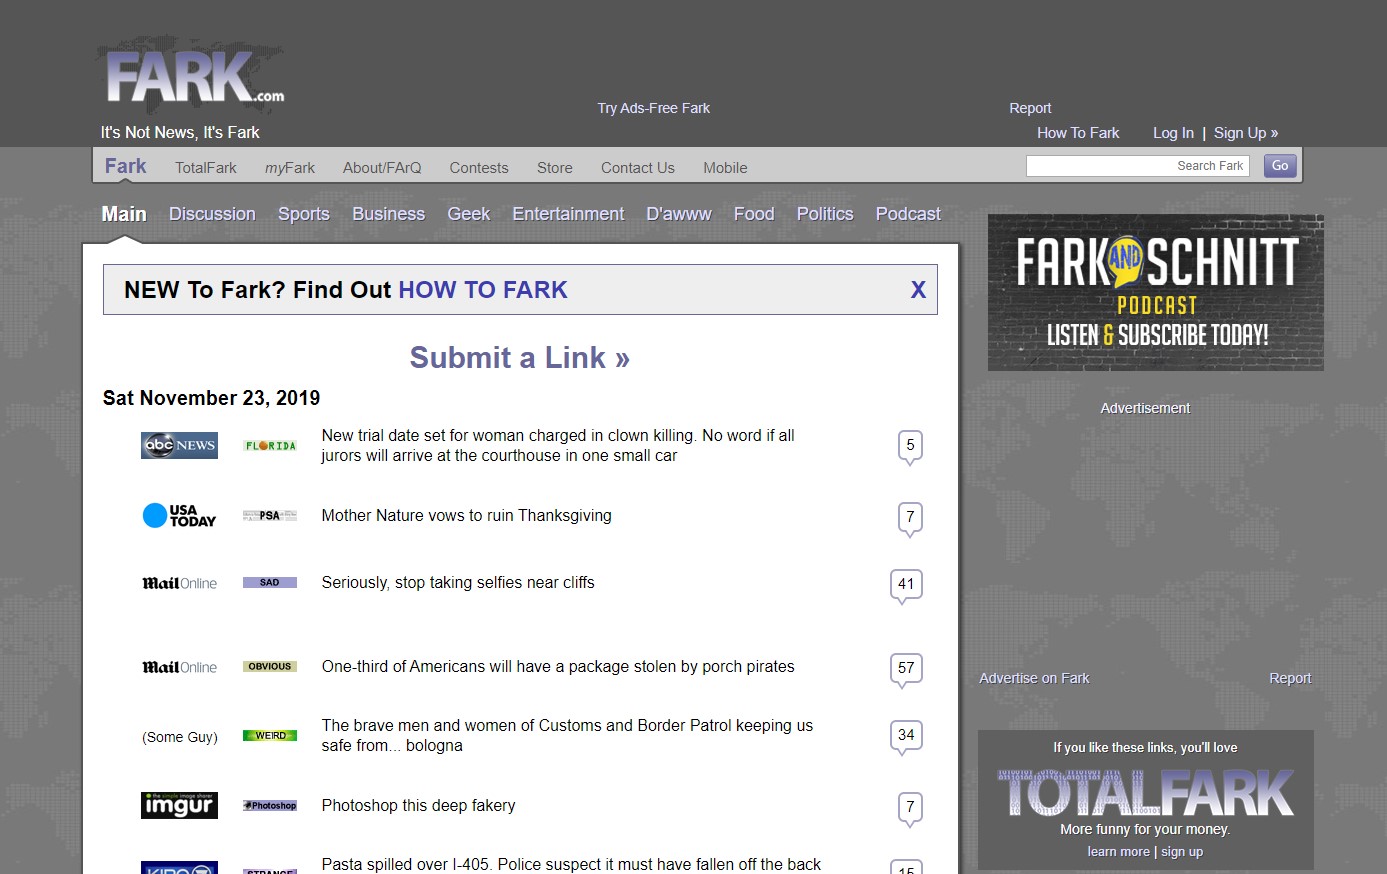1387x874 pixels.
Task: Open the bologna Customs headline
Action: [x=567, y=736]
